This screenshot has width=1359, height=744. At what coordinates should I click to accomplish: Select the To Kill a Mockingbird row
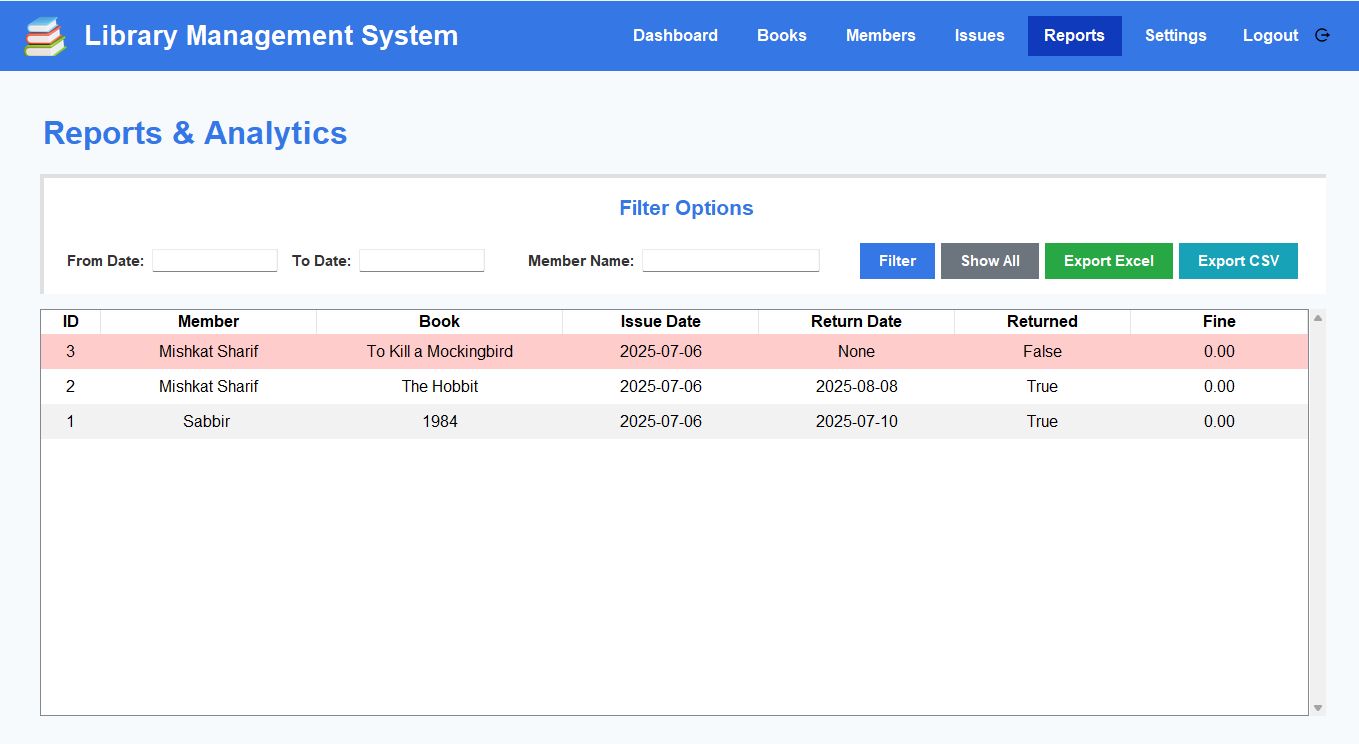tap(440, 352)
